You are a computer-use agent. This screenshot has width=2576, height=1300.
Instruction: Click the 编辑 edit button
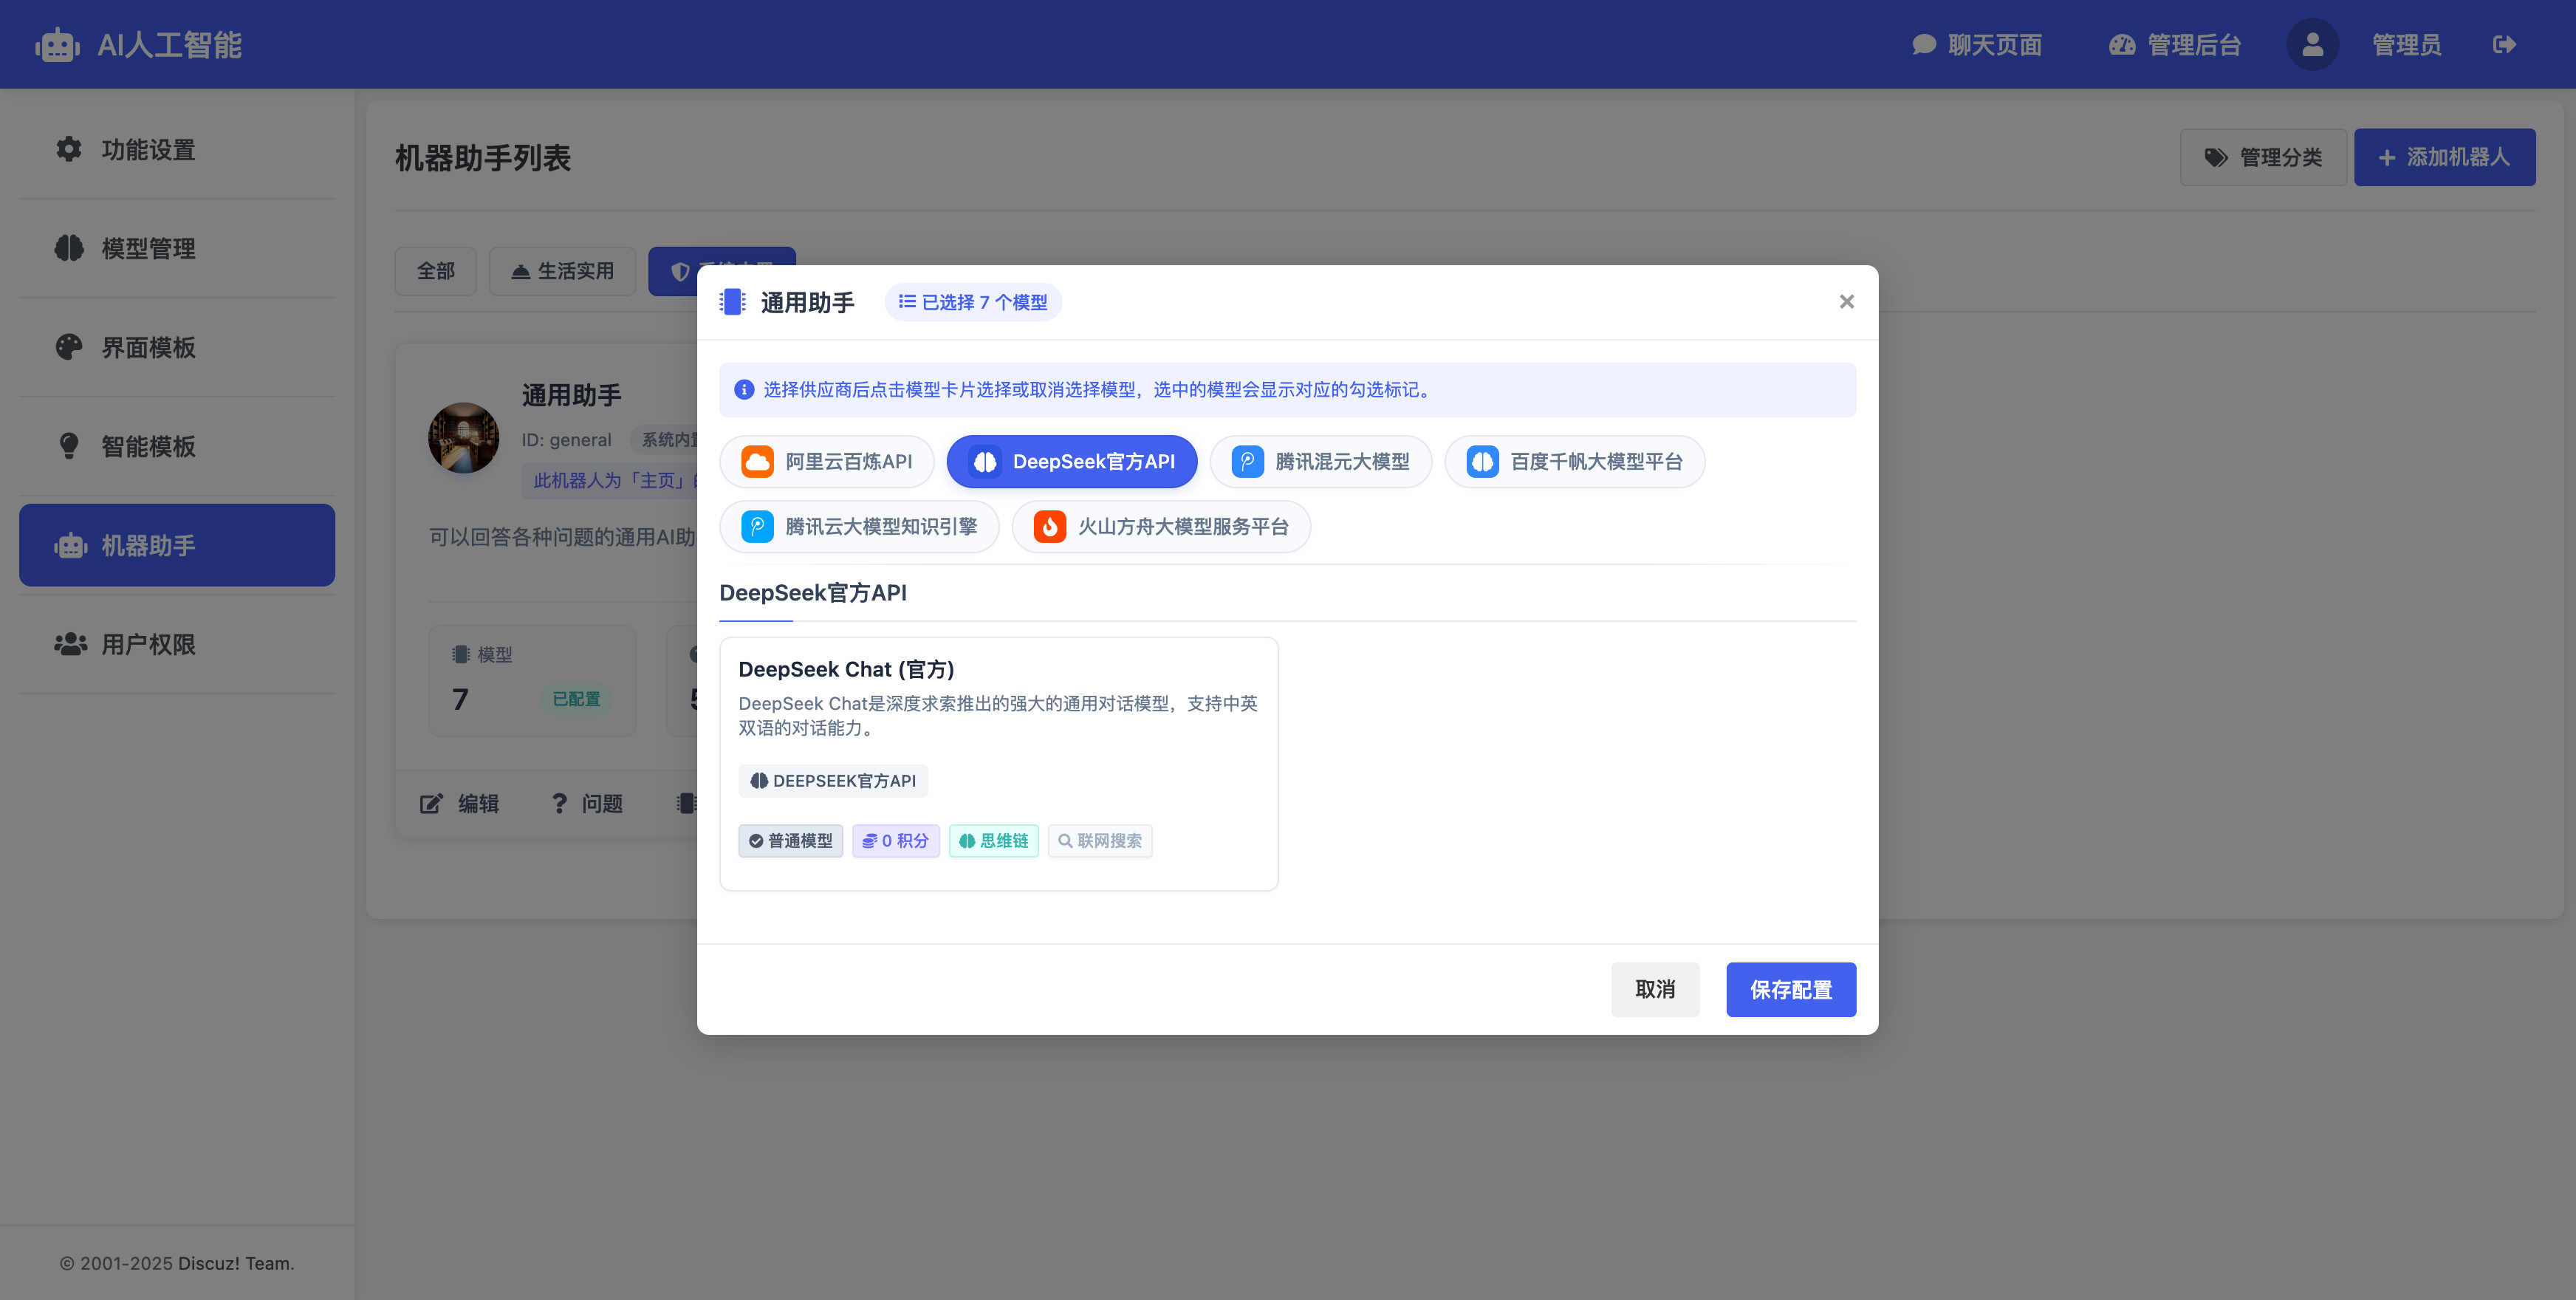pos(459,804)
